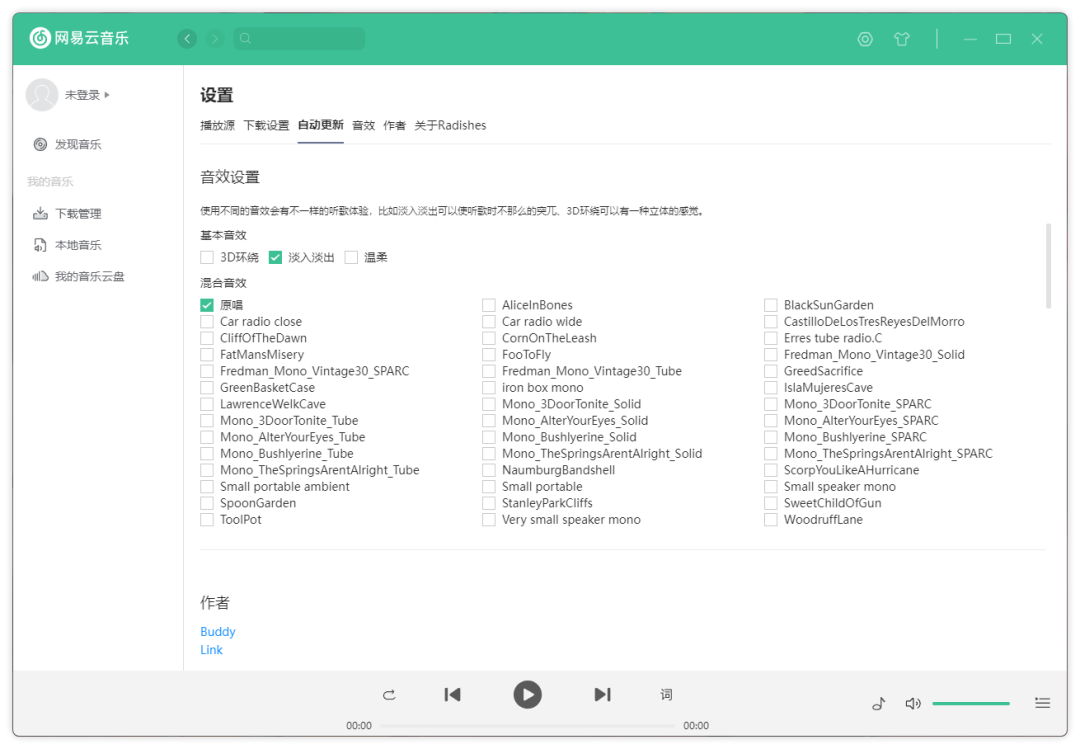Toggle the loop playback mode icon

pos(389,695)
